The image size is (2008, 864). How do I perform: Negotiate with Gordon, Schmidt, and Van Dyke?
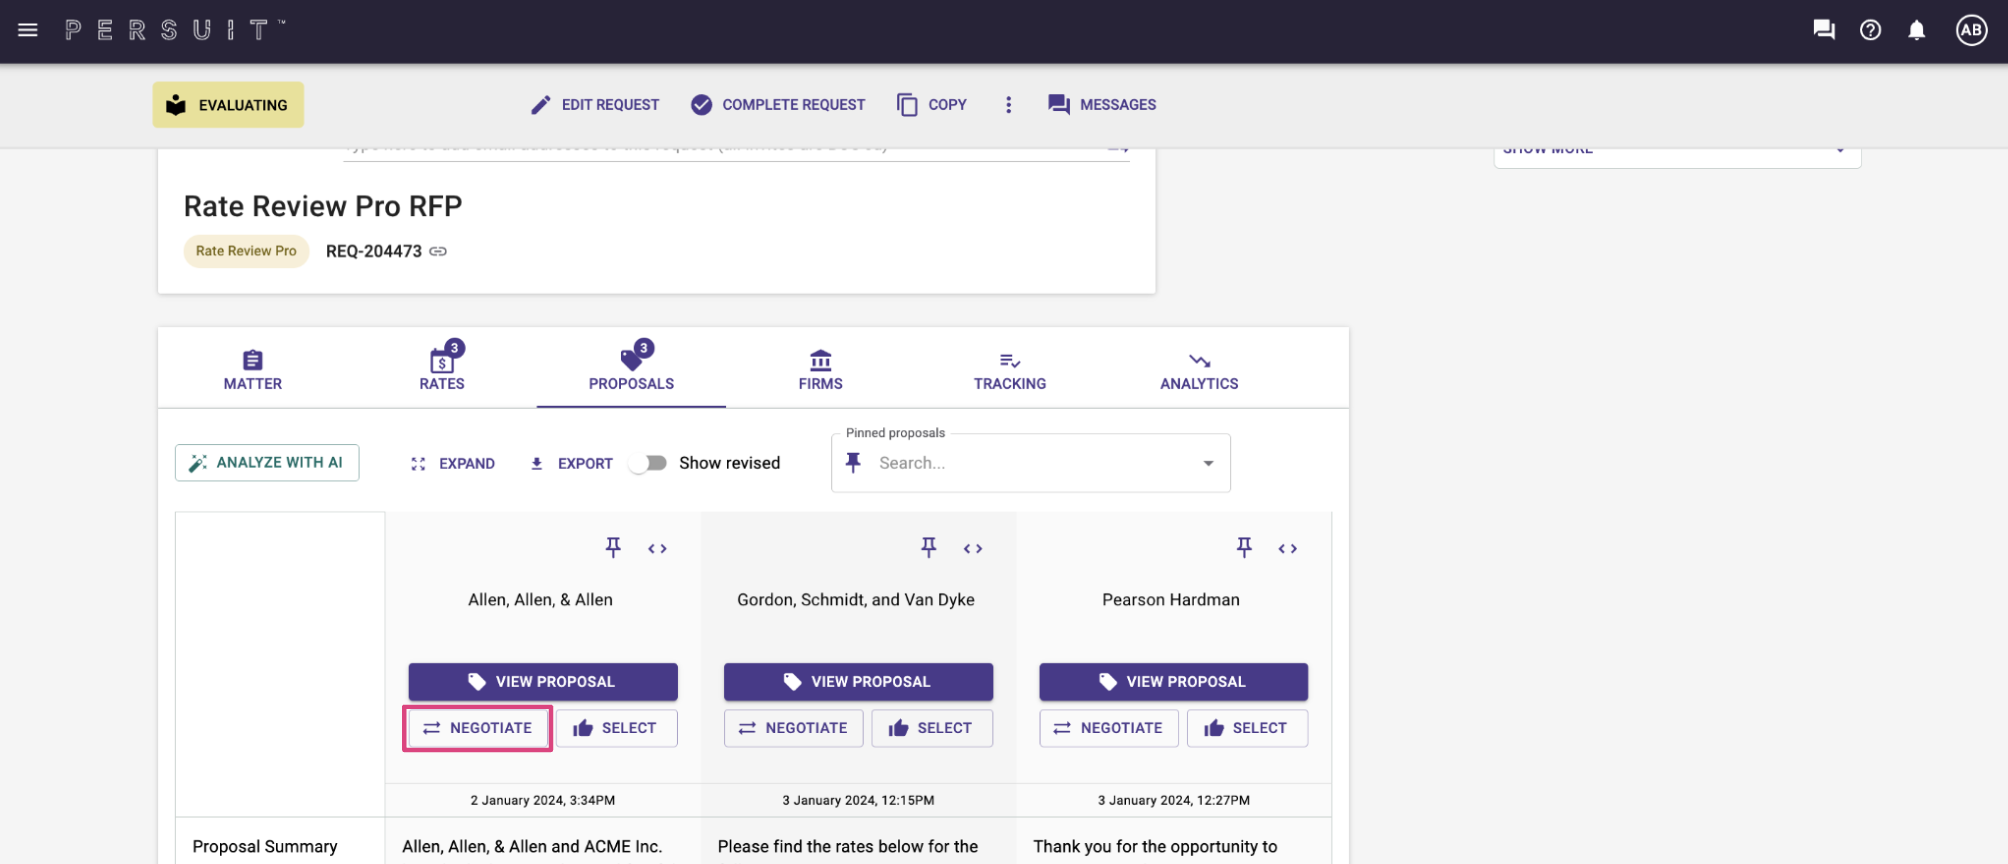click(793, 728)
